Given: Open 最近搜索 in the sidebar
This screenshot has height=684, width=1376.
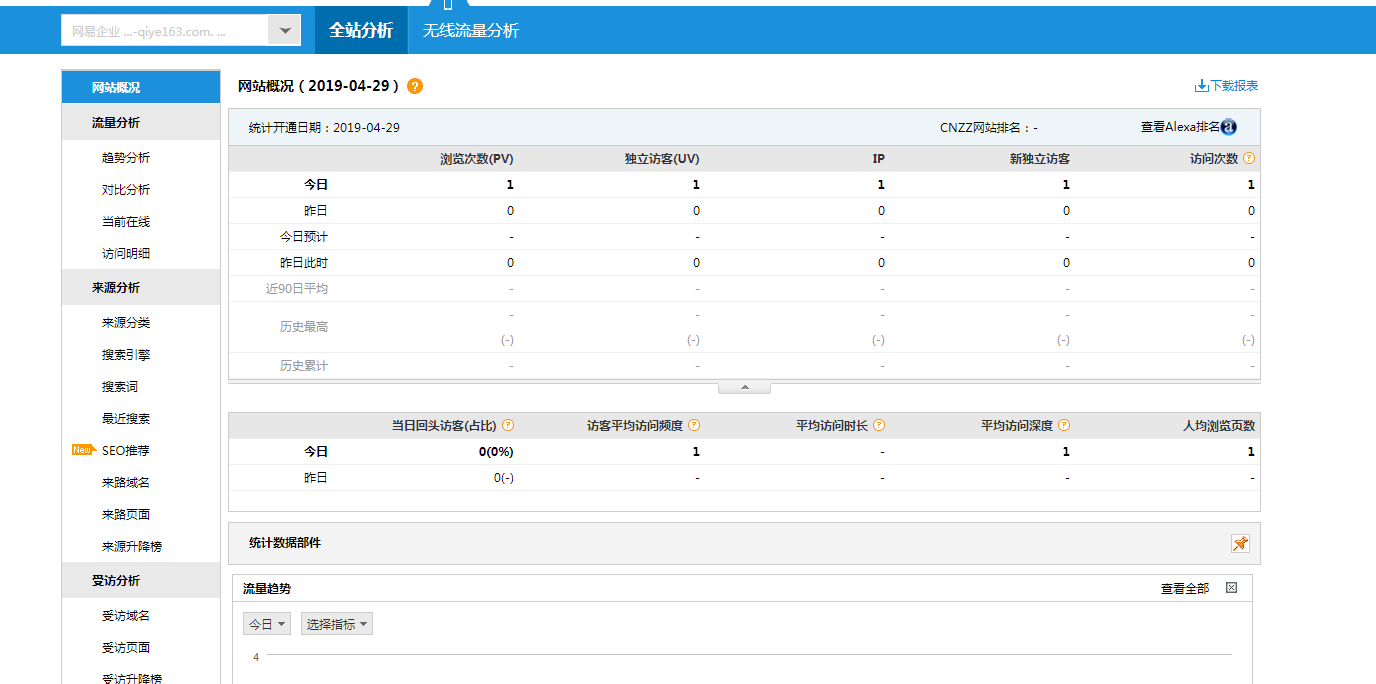Looking at the screenshot, I should click(126, 419).
